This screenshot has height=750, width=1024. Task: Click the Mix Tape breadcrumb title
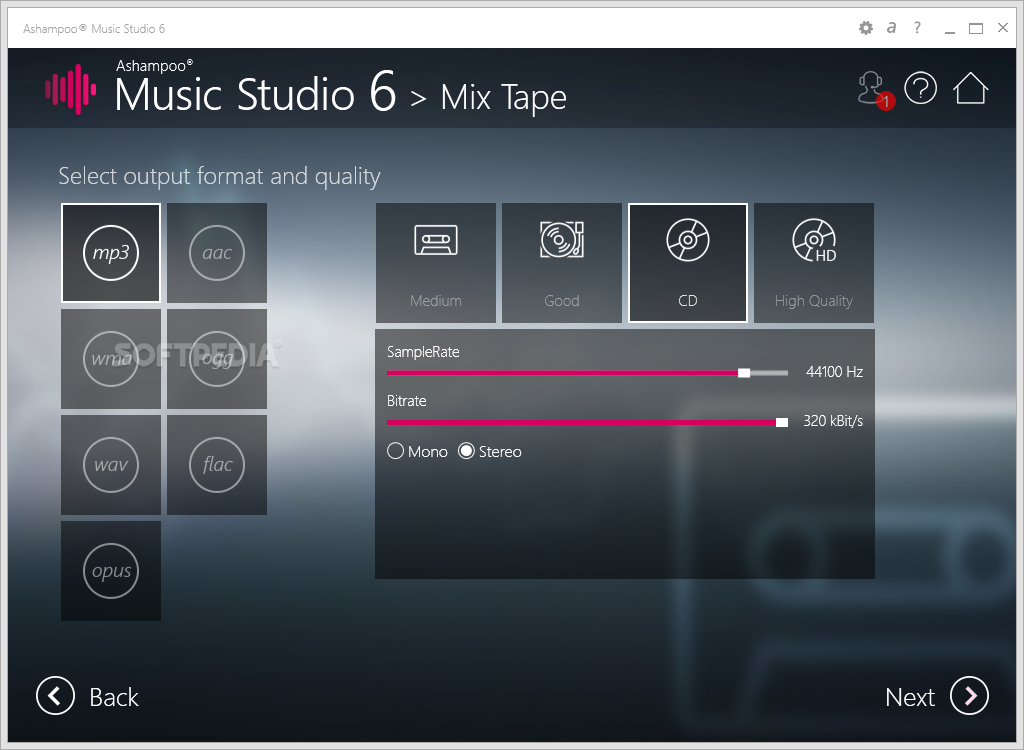tap(504, 99)
